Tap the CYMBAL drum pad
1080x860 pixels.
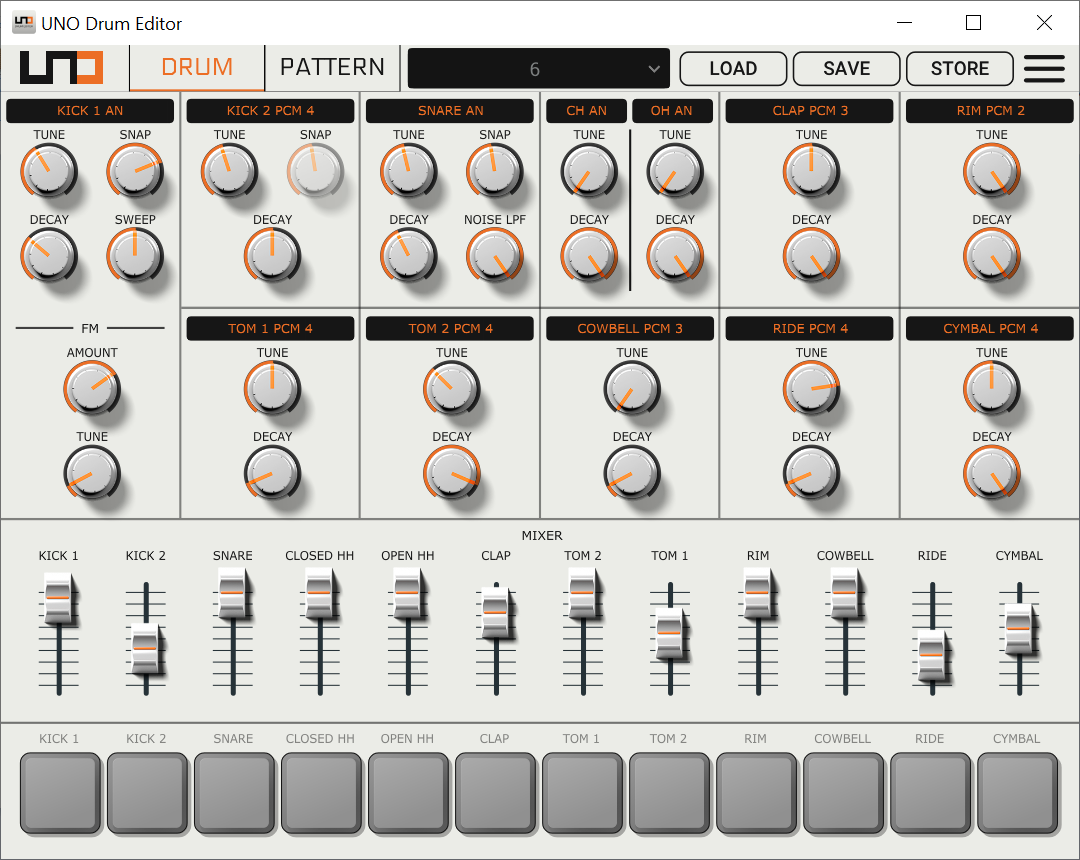1016,792
